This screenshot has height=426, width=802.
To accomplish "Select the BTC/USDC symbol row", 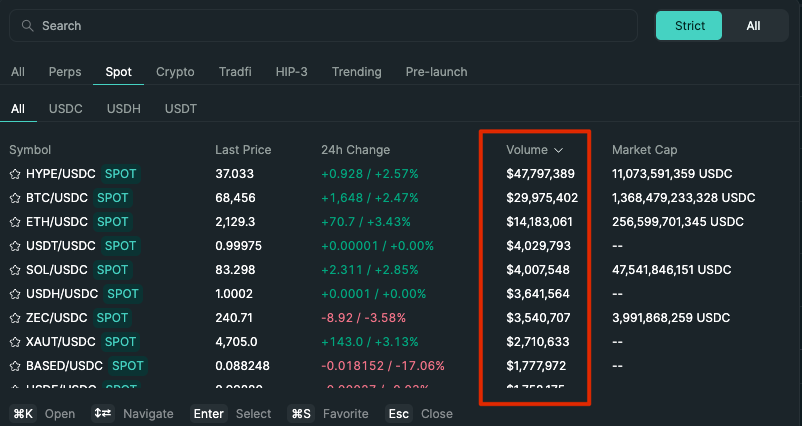I will pos(399,198).
